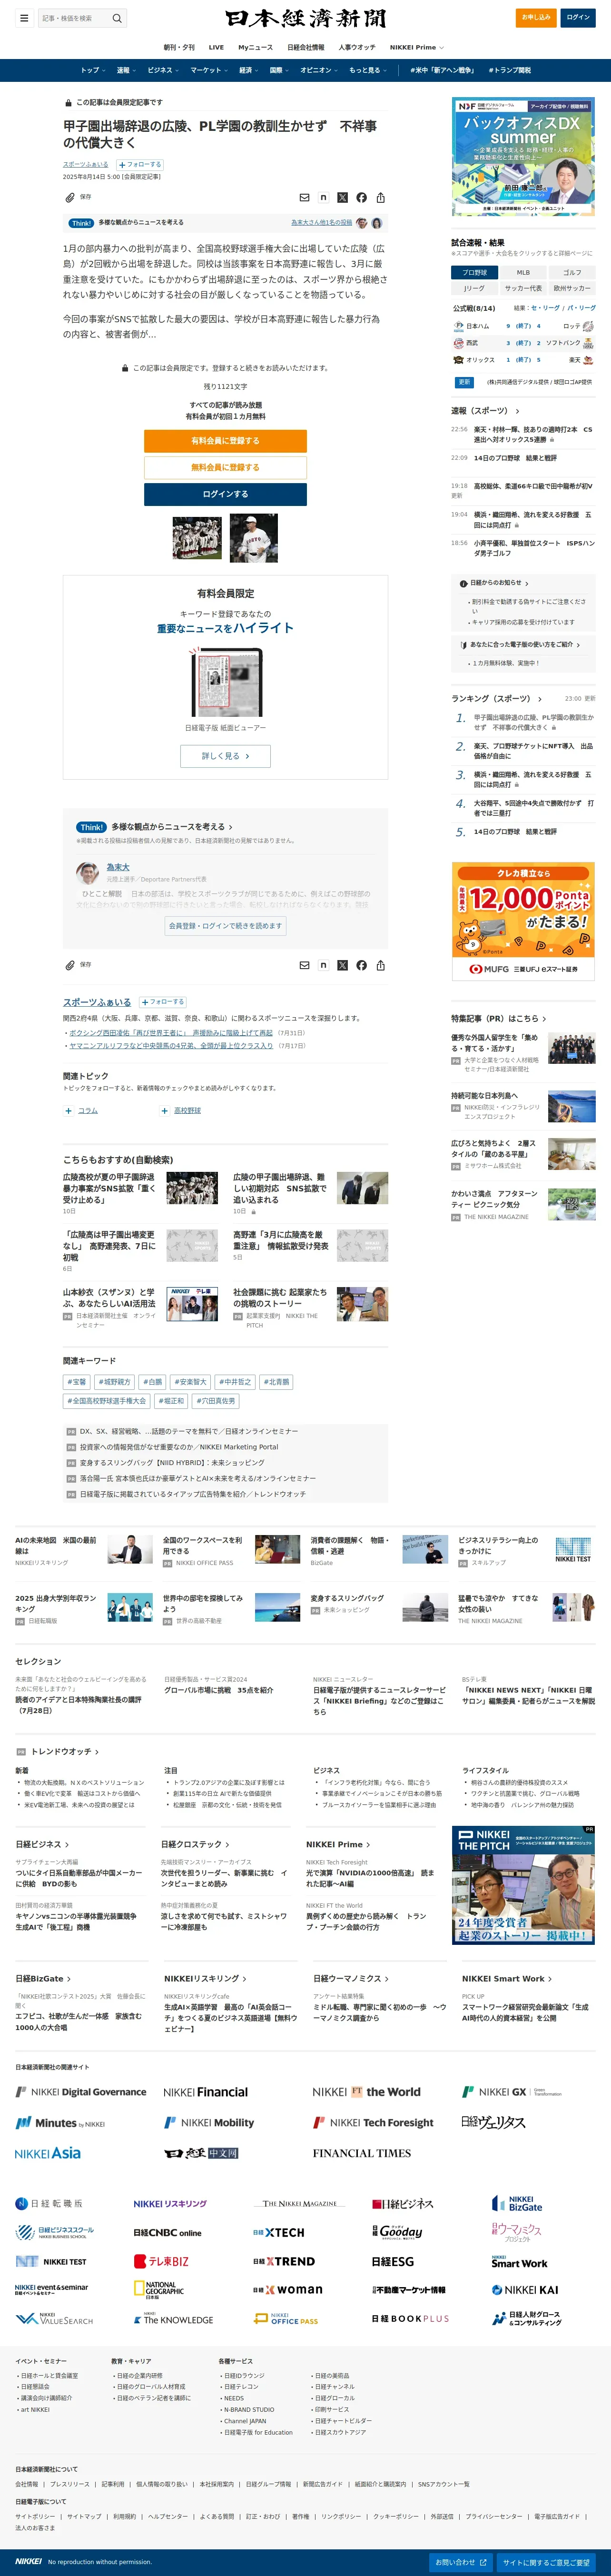
Task: Select the Jリーグ scores tab
Action: (475, 288)
